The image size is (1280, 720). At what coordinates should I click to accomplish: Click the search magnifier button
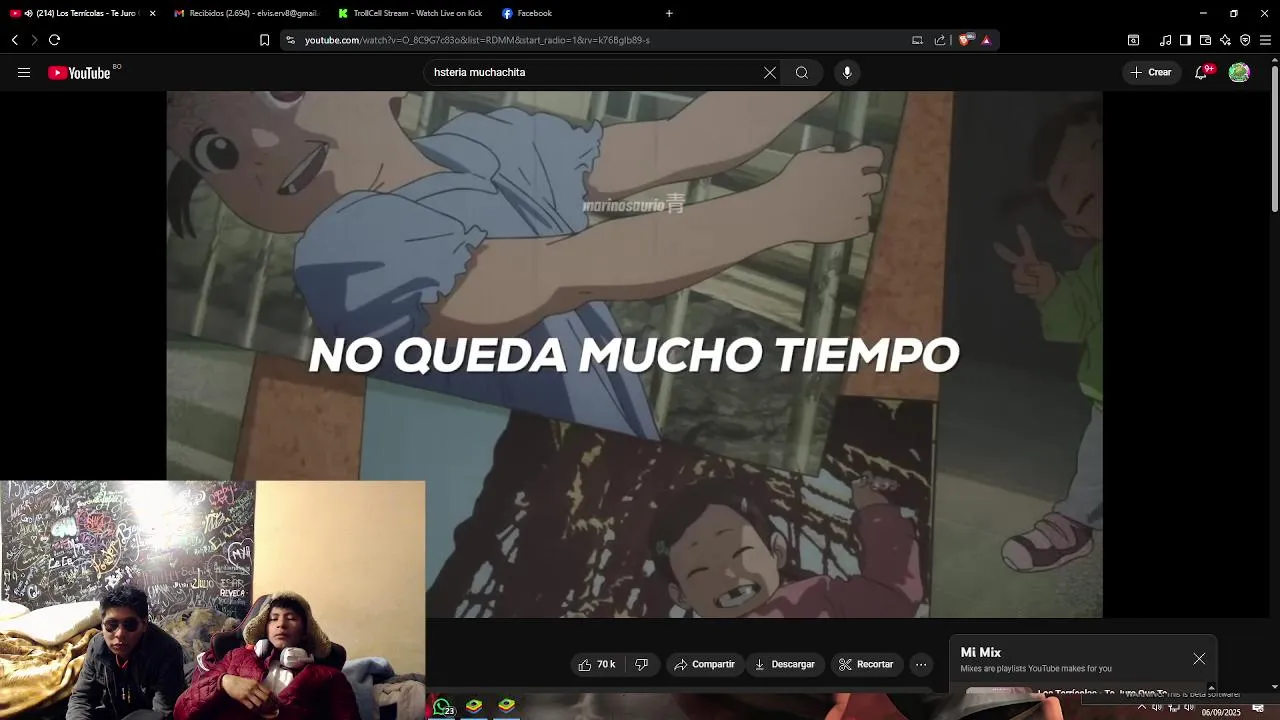pyautogui.click(x=802, y=72)
